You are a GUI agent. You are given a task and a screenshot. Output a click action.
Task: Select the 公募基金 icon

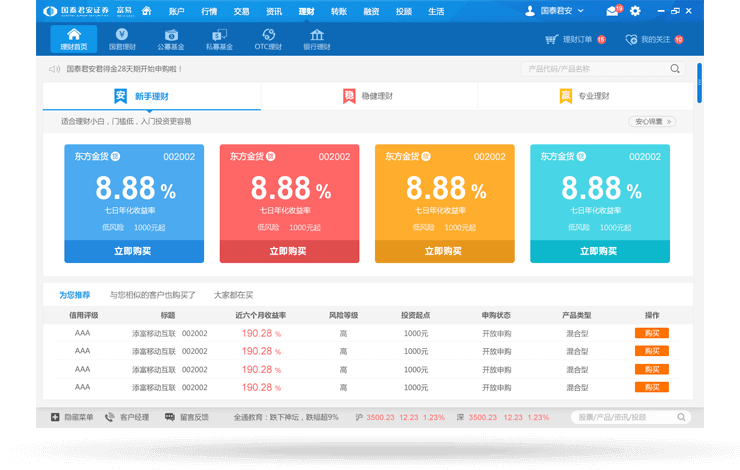click(x=170, y=39)
